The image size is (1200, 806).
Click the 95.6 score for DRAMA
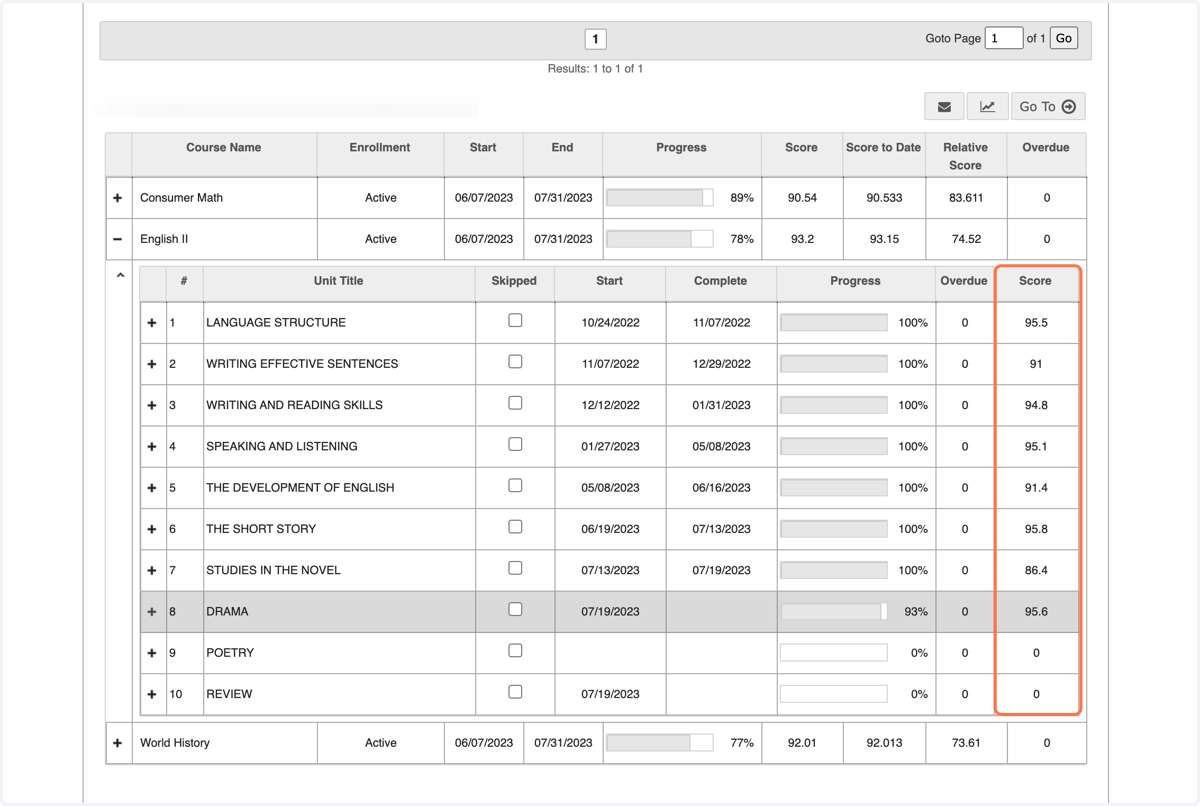[1036, 612]
